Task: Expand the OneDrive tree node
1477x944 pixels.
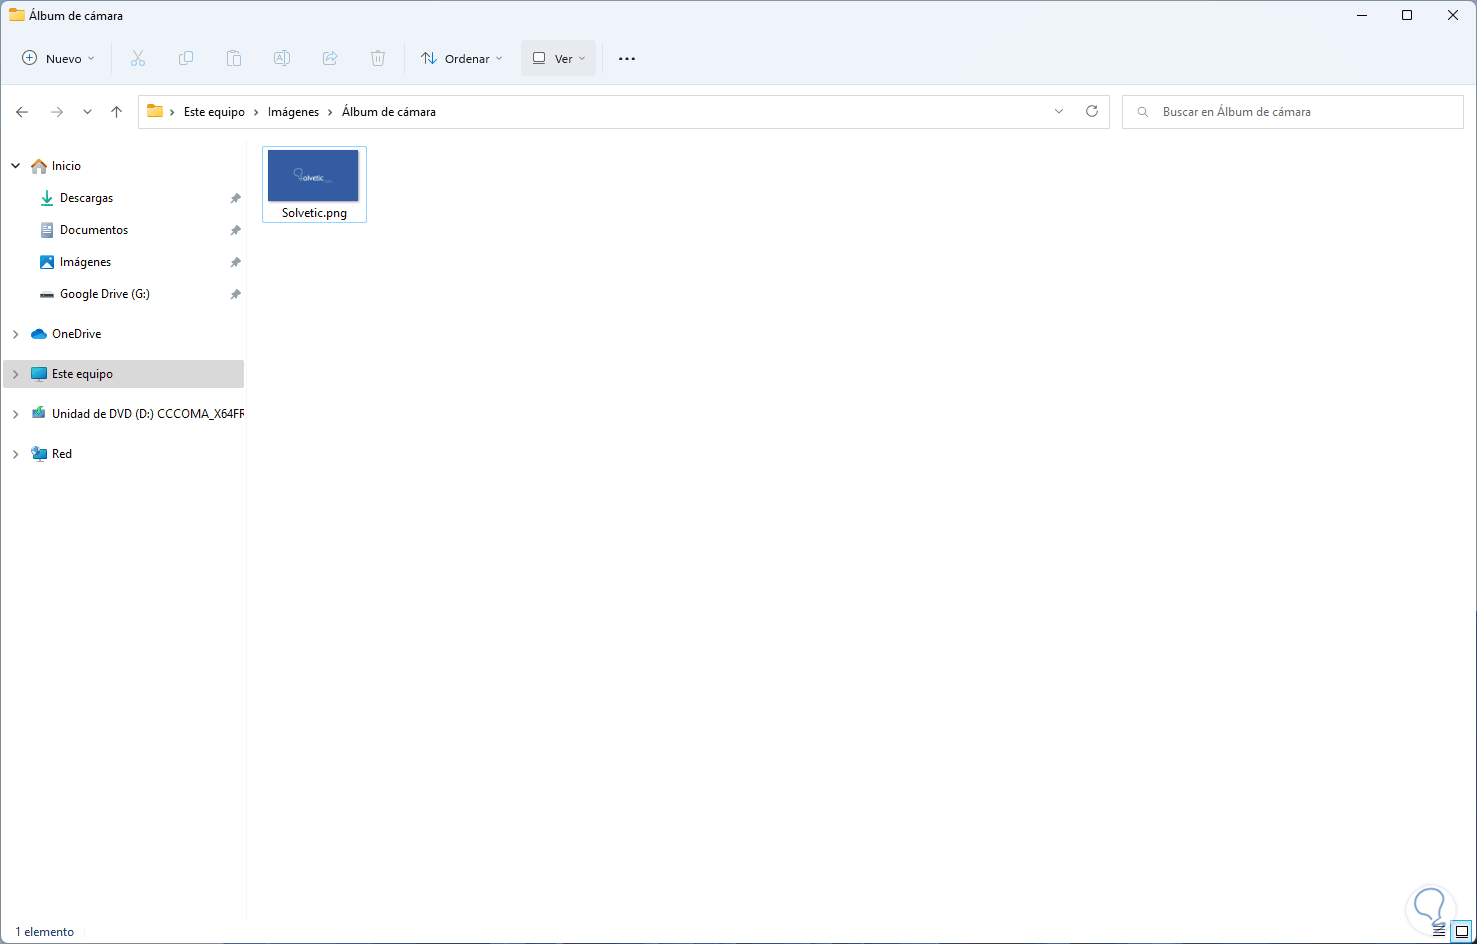Action: (15, 334)
